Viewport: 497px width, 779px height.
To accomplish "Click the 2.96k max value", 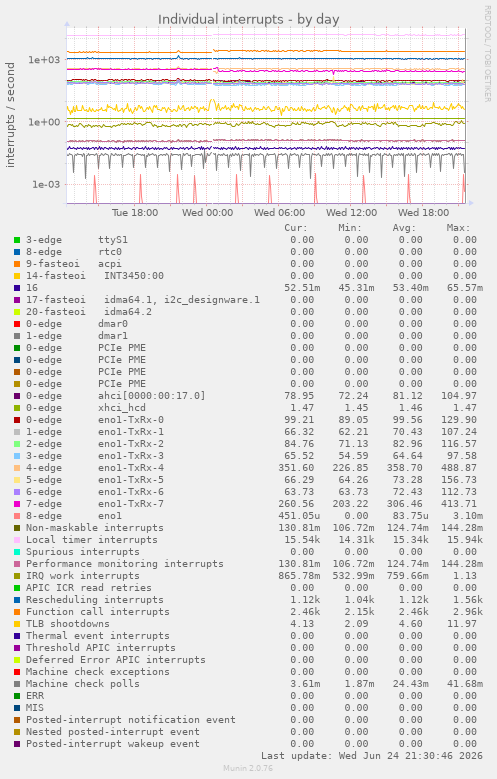I will coord(468,612).
